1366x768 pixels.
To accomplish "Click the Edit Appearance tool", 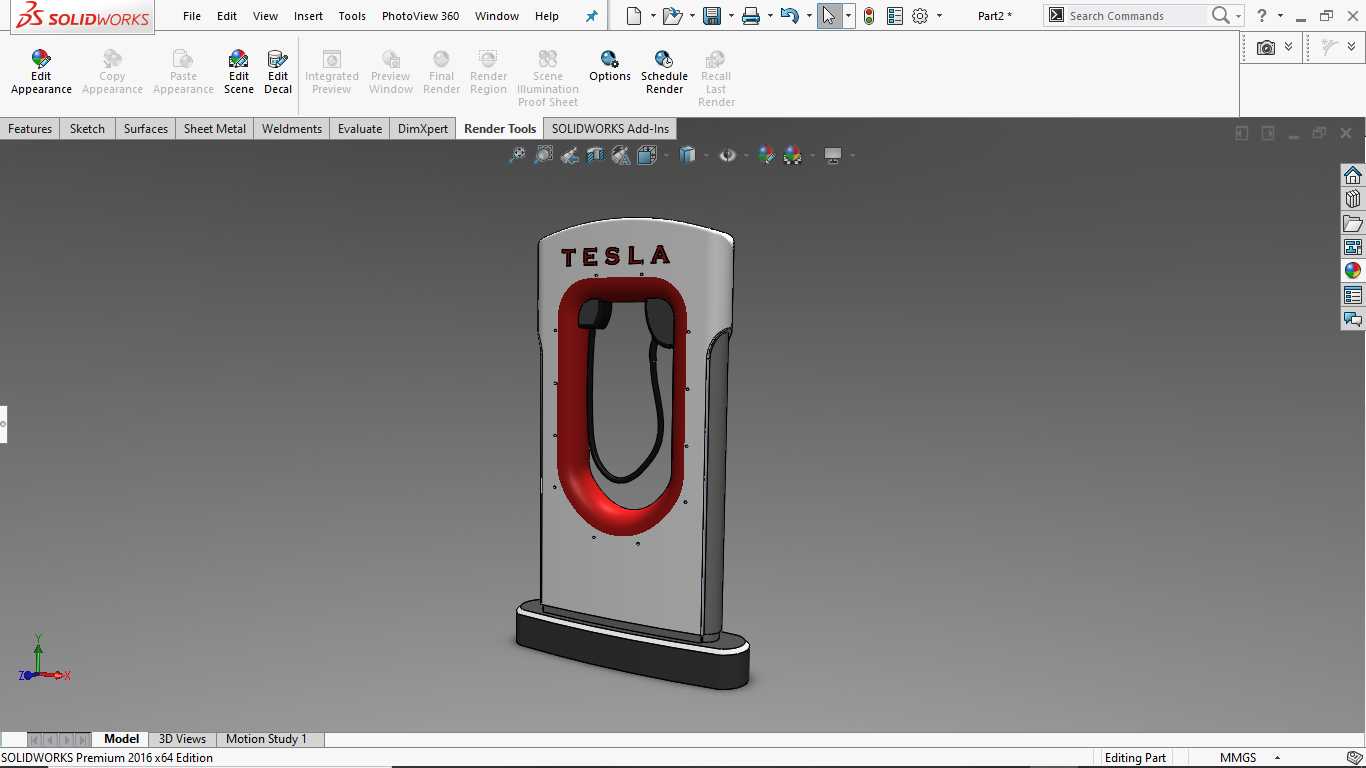I will [41, 73].
